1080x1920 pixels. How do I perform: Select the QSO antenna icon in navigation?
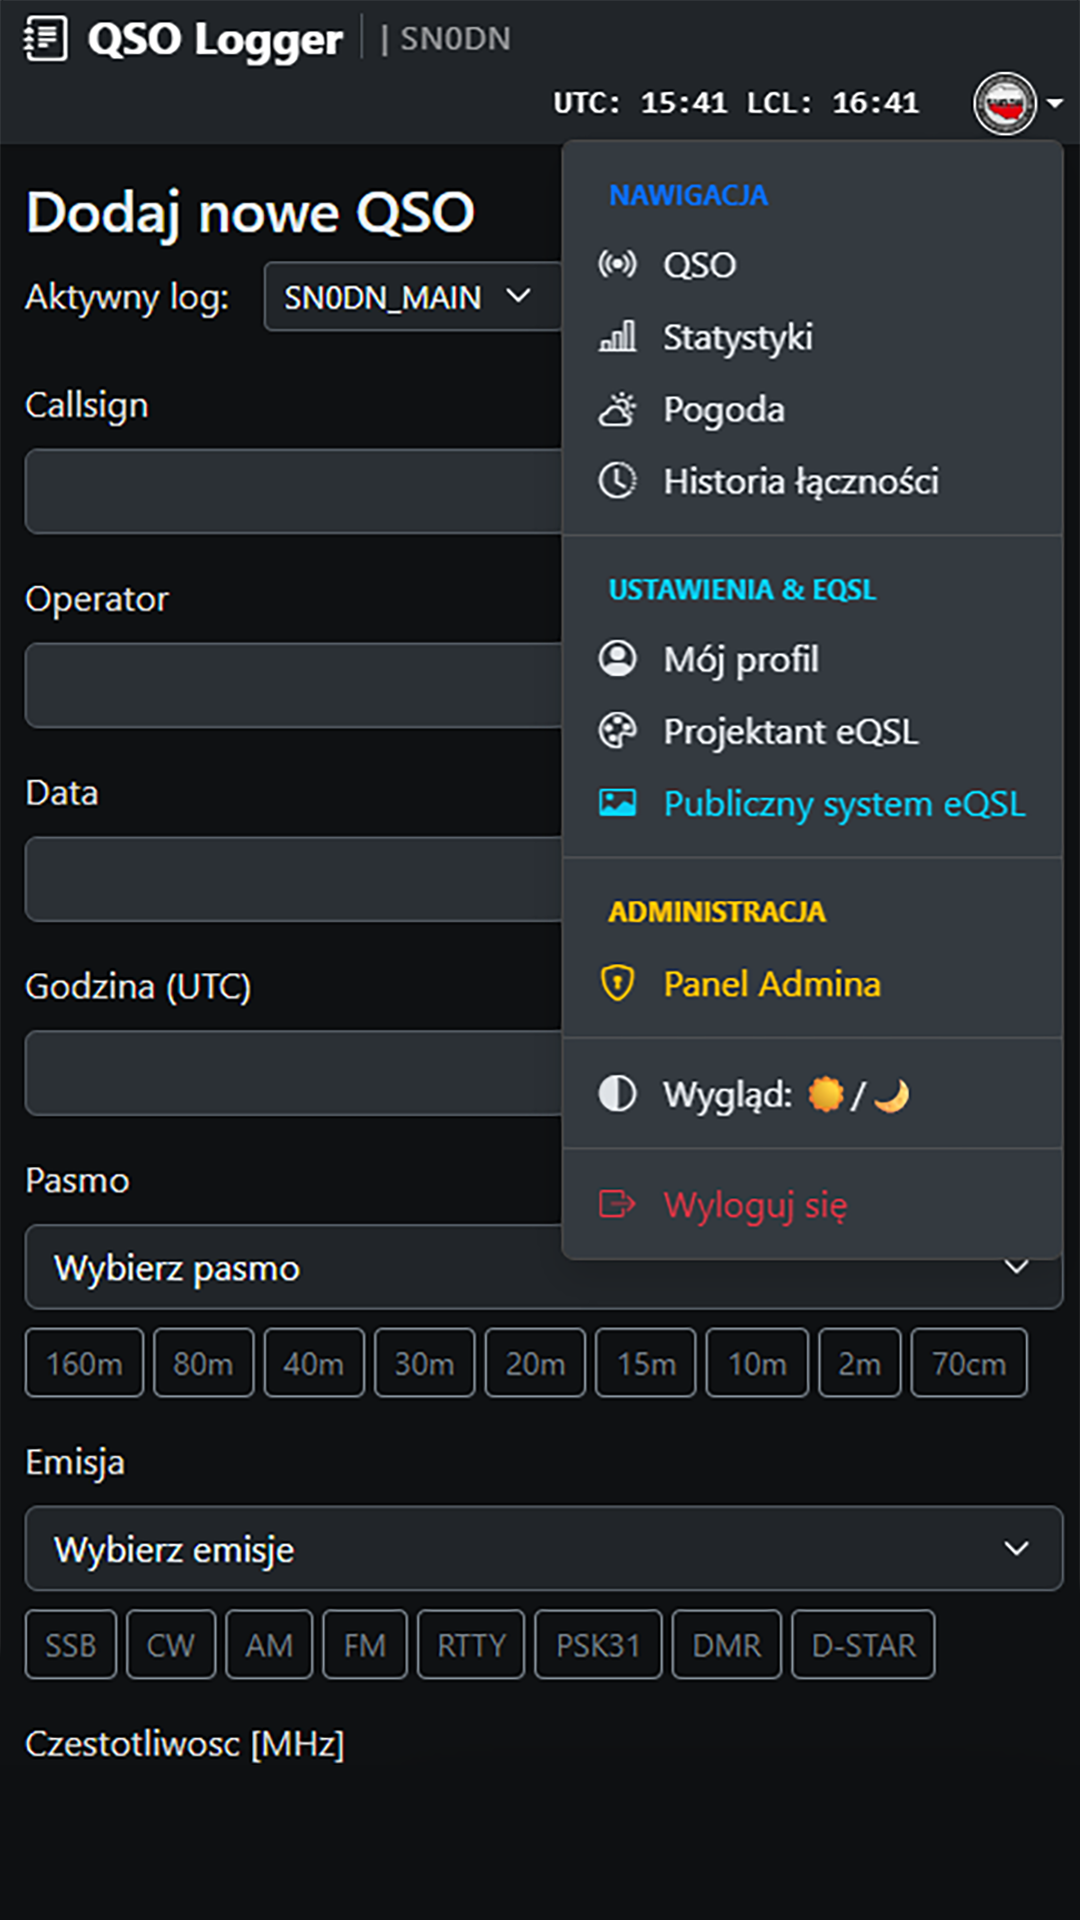[618, 265]
